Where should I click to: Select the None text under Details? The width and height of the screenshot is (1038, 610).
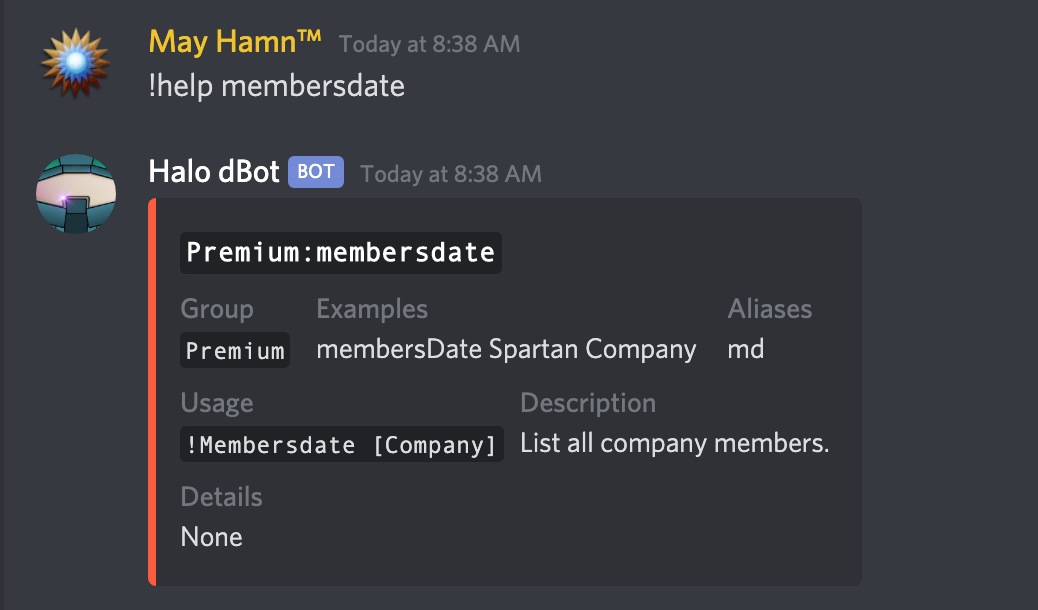(x=211, y=536)
